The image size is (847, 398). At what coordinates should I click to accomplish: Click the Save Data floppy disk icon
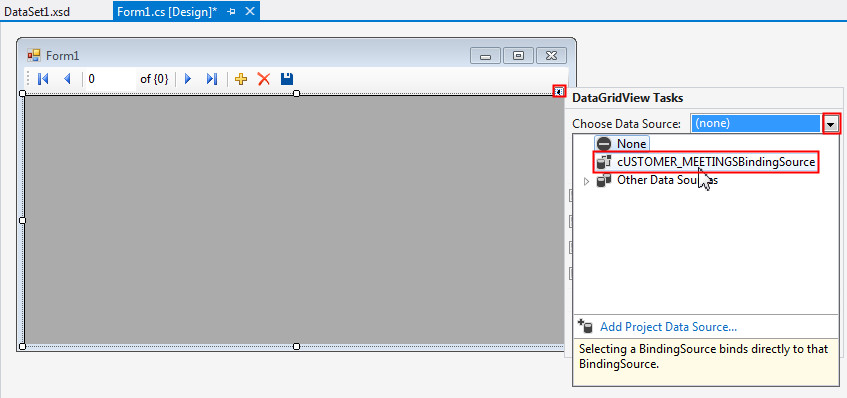(x=287, y=79)
